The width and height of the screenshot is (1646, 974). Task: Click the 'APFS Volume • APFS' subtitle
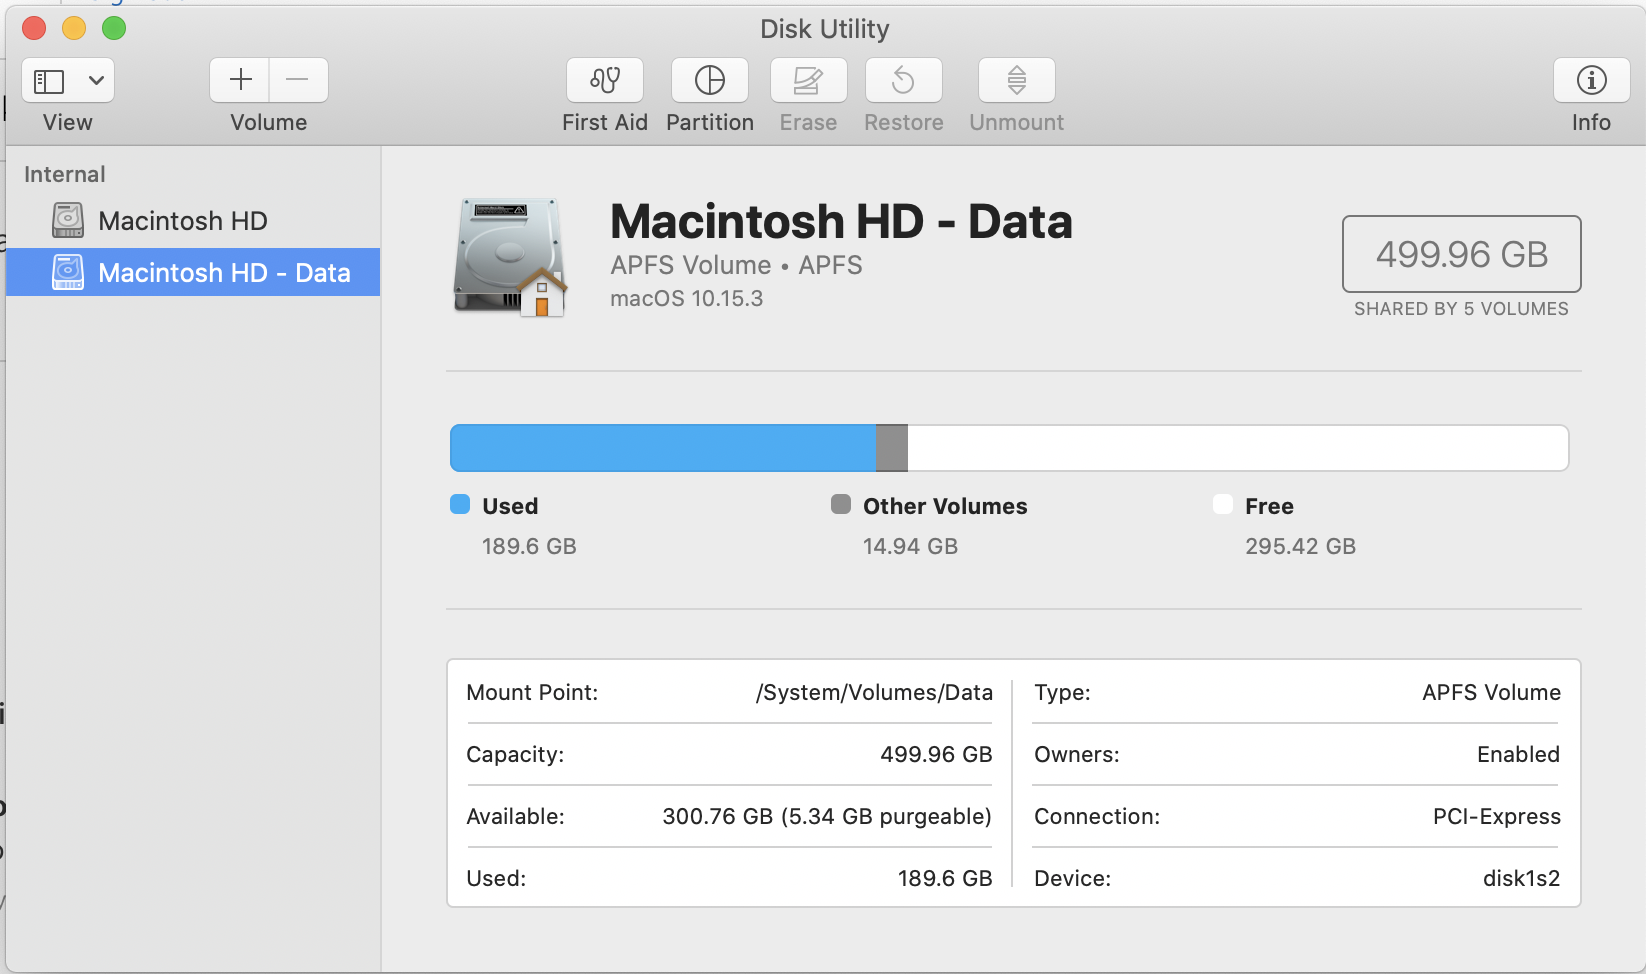pyautogui.click(x=736, y=265)
